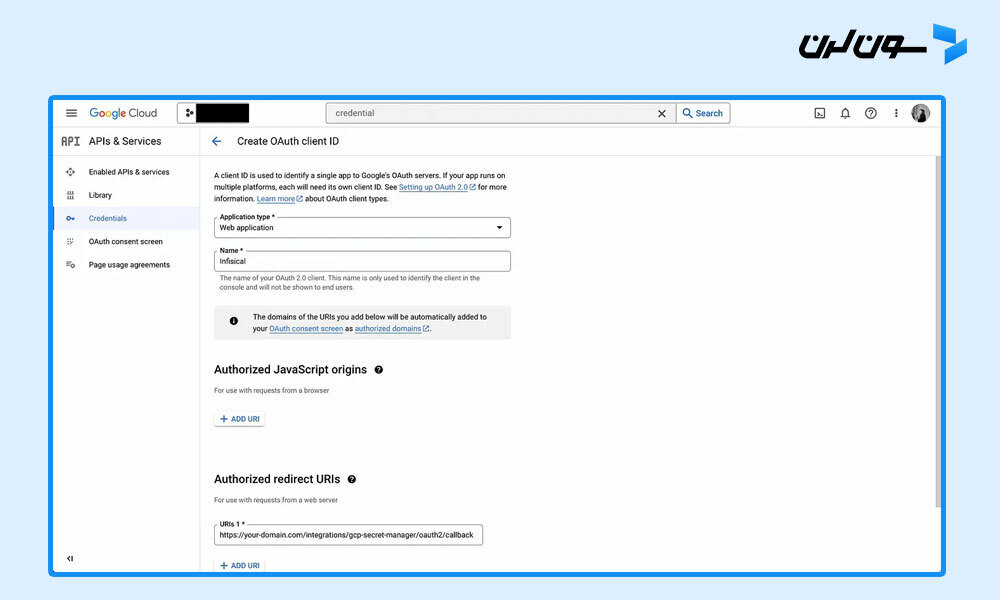Image resolution: width=1000 pixels, height=600 pixels.
Task: Click the Page usage agreements icon
Action: [x=70, y=265]
